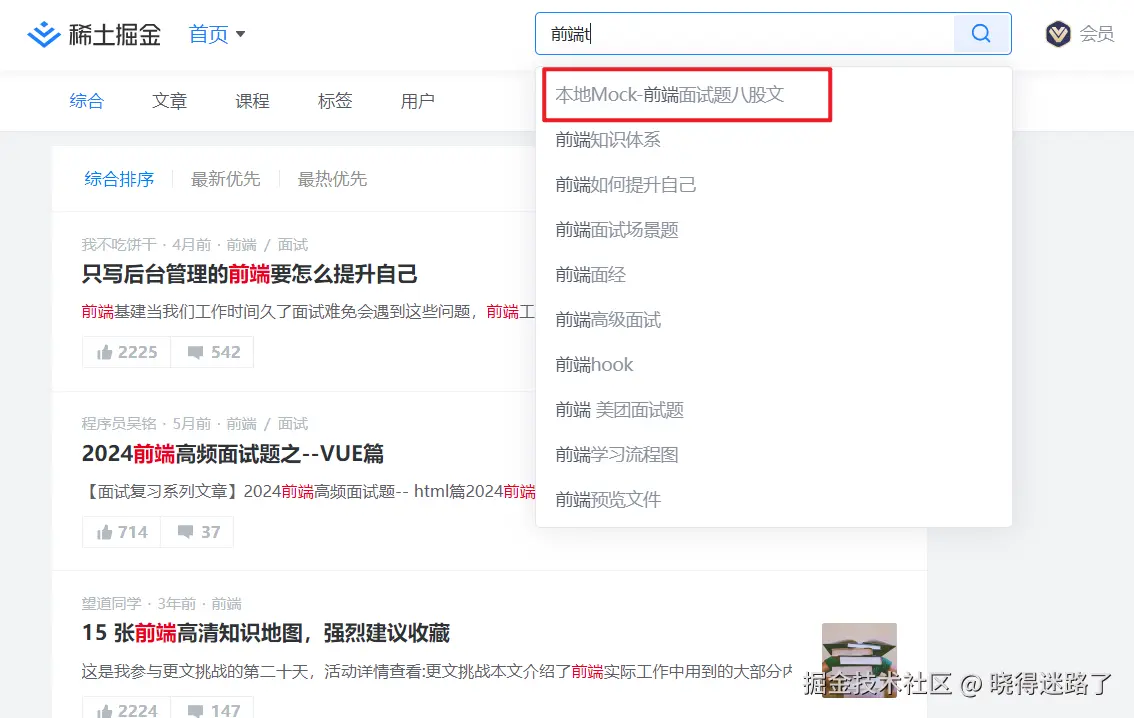Select suggestion 前端学习流程图
Image resolution: width=1134 pixels, height=718 pixels.
(x=773, y=455)
